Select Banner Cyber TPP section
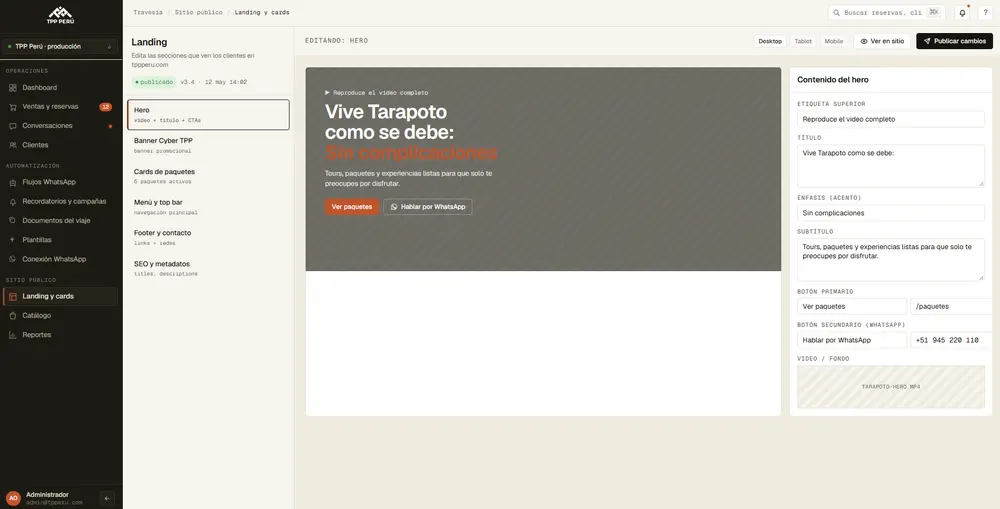This screenshot has height=509, width=1000. (x=208, y=145)
